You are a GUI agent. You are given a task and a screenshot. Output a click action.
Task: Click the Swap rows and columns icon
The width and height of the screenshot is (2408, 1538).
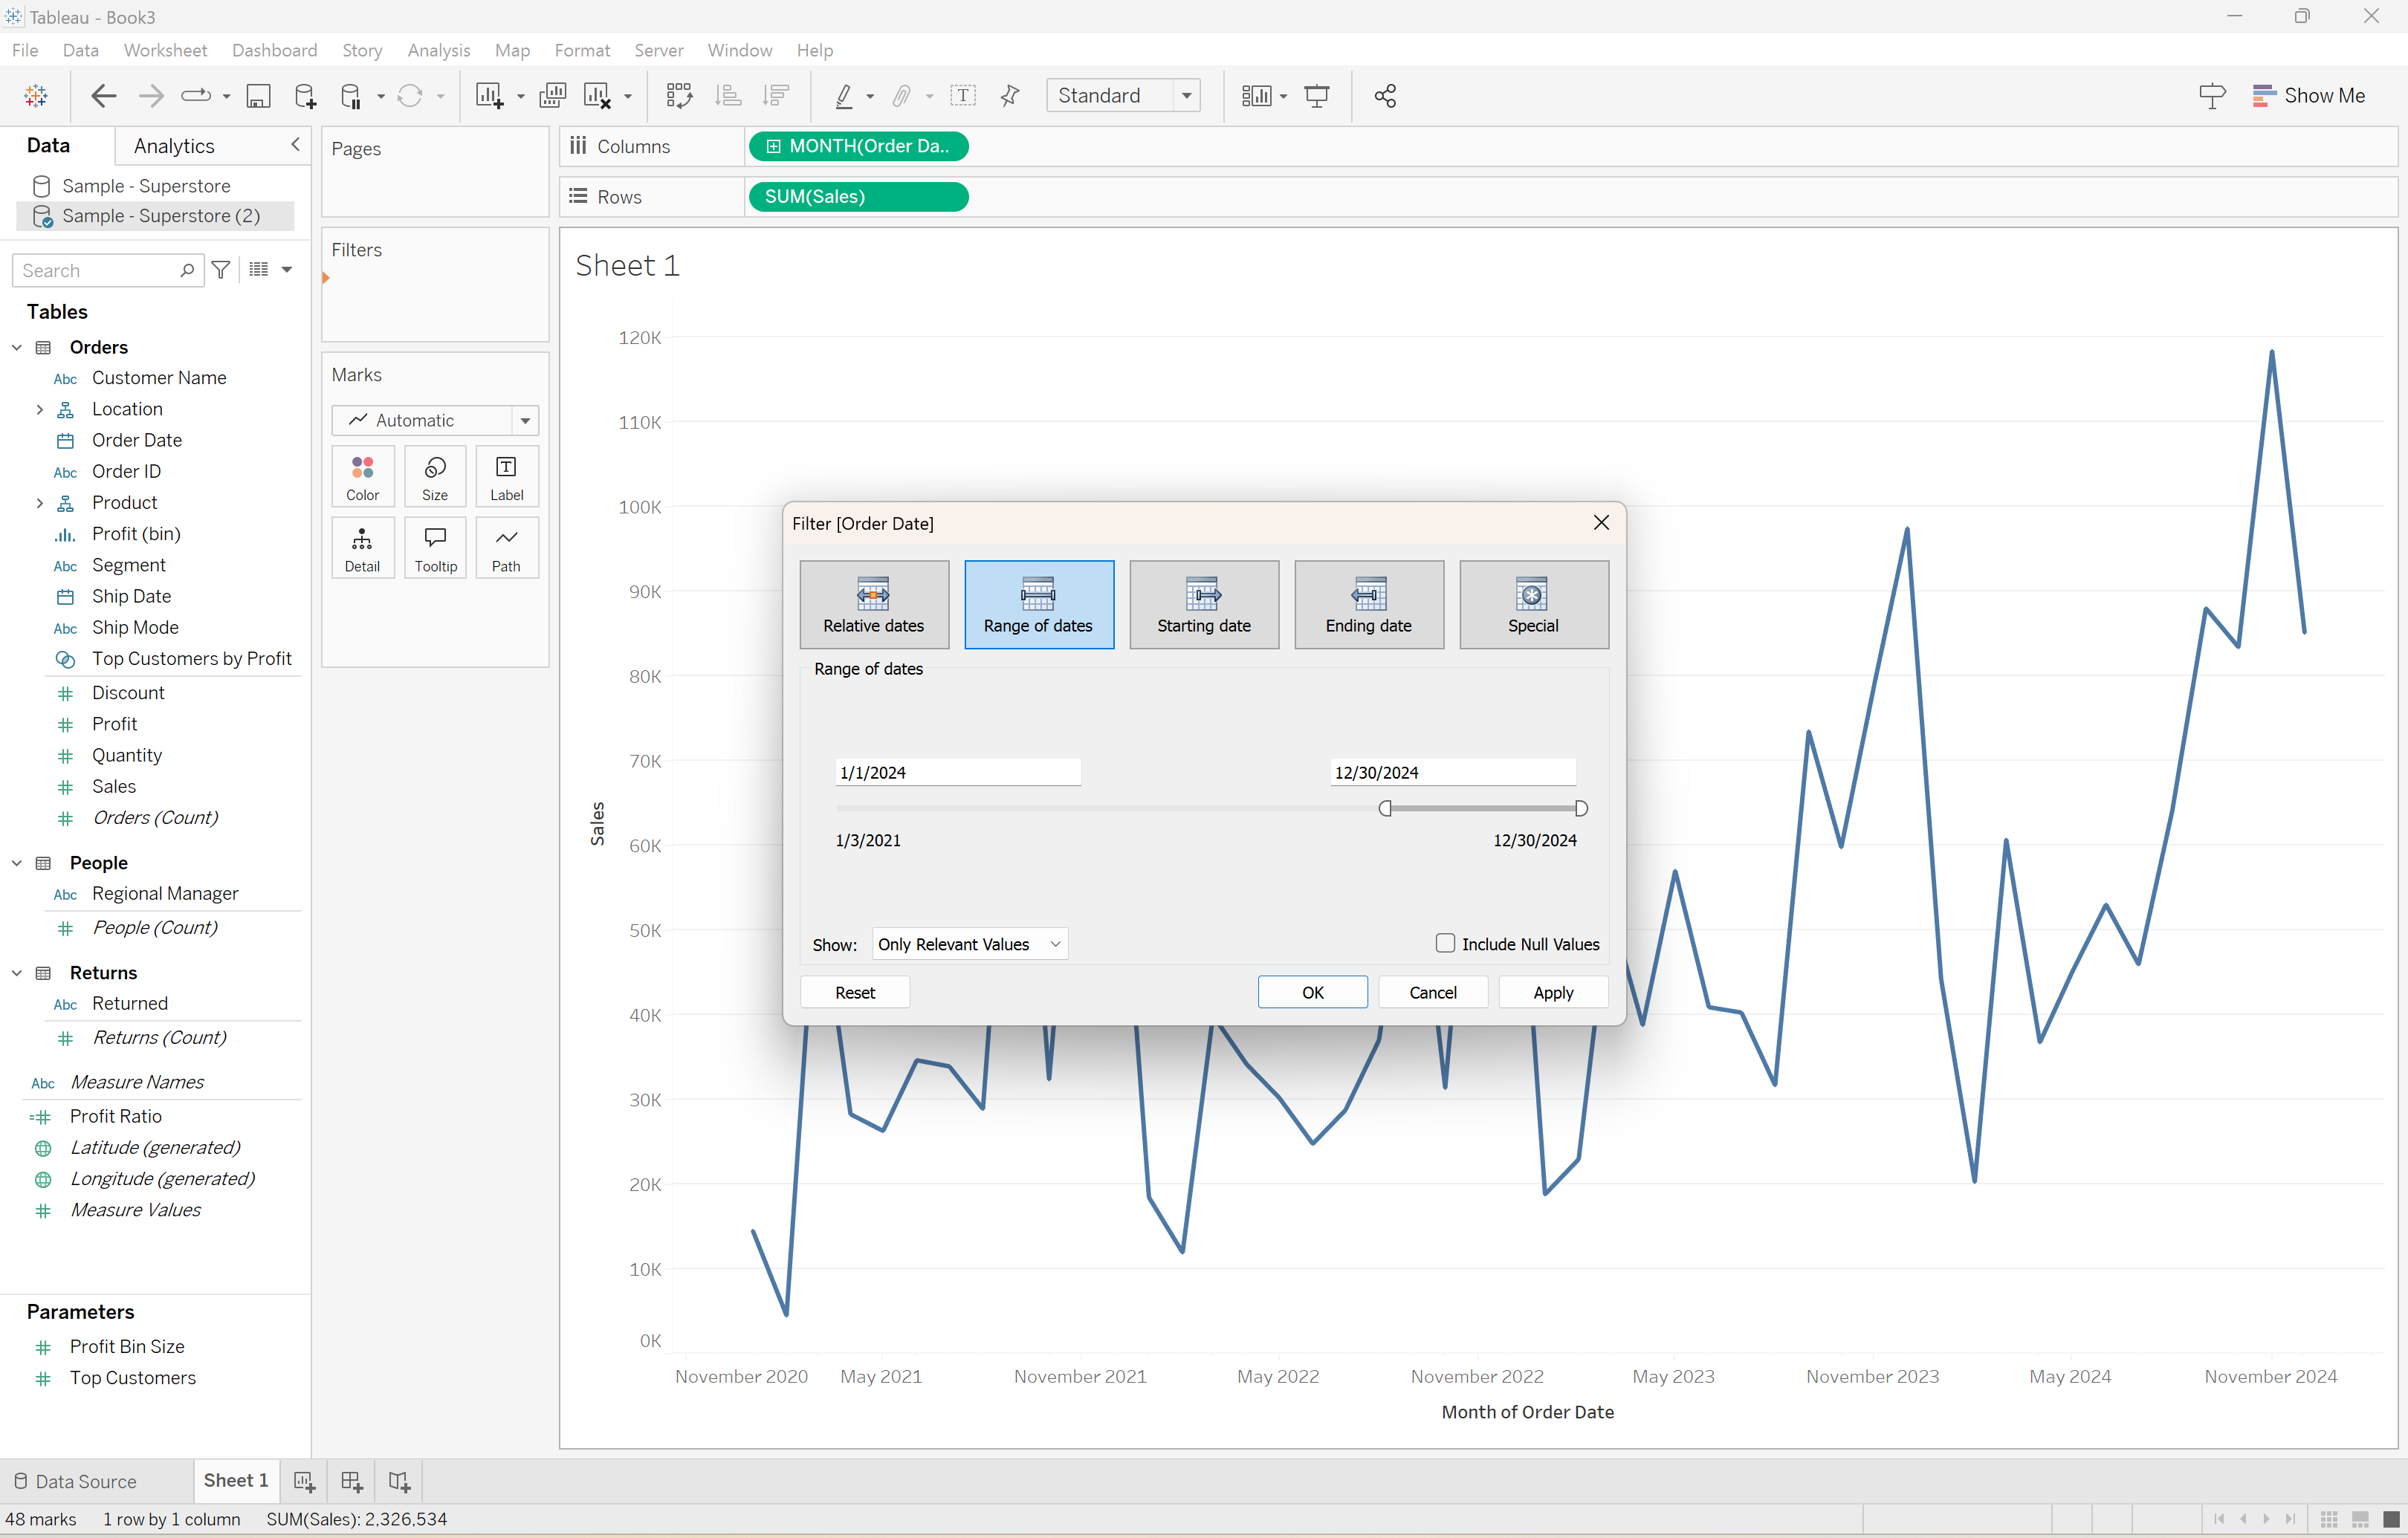coord(679,96)
